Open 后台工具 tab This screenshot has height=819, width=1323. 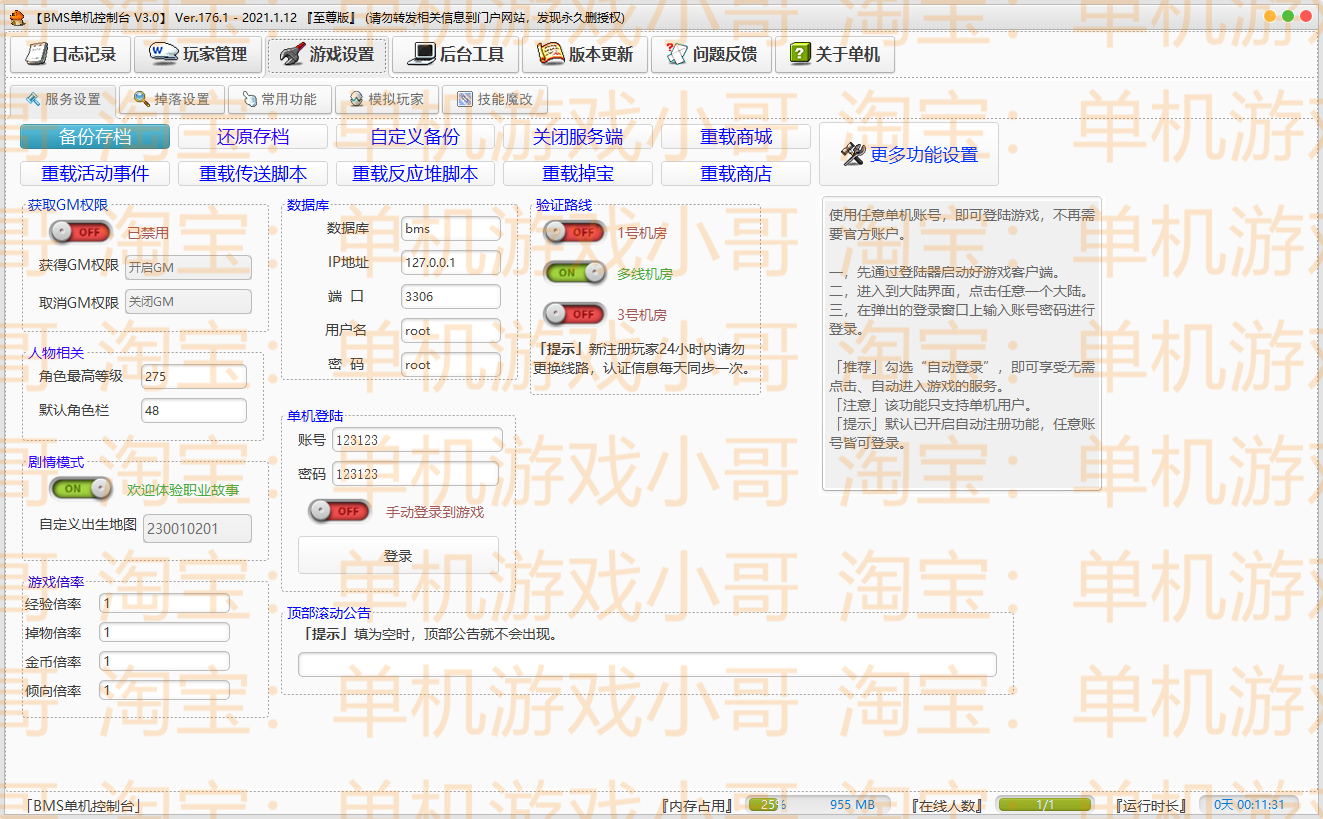(x=455, y=55)
